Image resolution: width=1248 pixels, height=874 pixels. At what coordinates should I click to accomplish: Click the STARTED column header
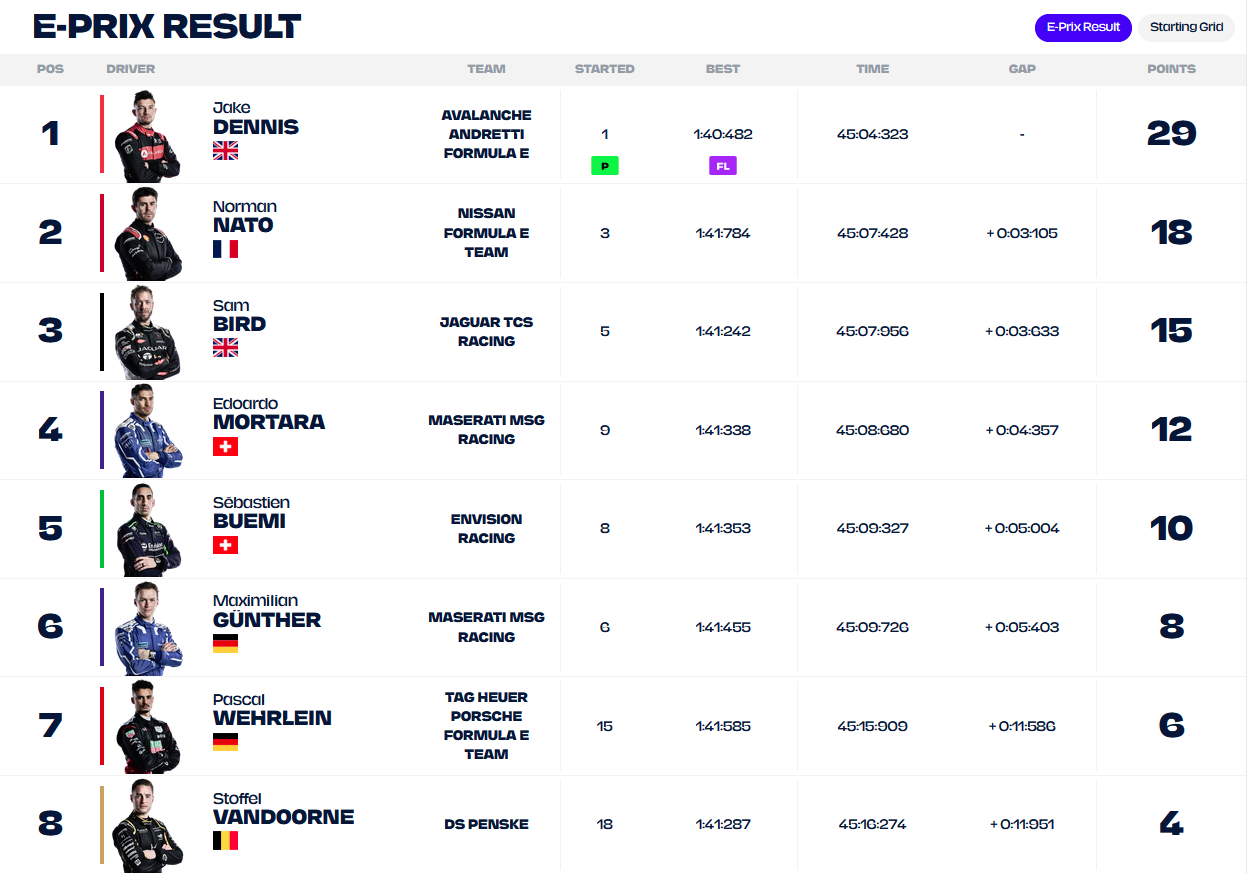604,69
